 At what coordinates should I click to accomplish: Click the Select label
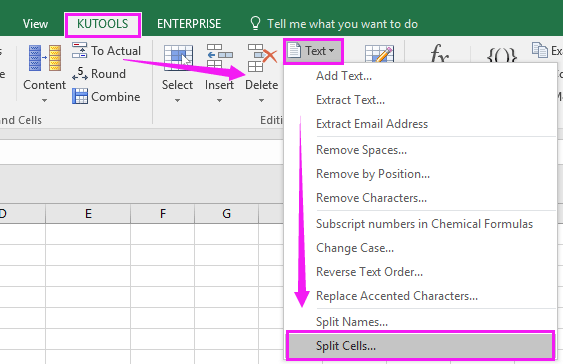coord(177,85)
